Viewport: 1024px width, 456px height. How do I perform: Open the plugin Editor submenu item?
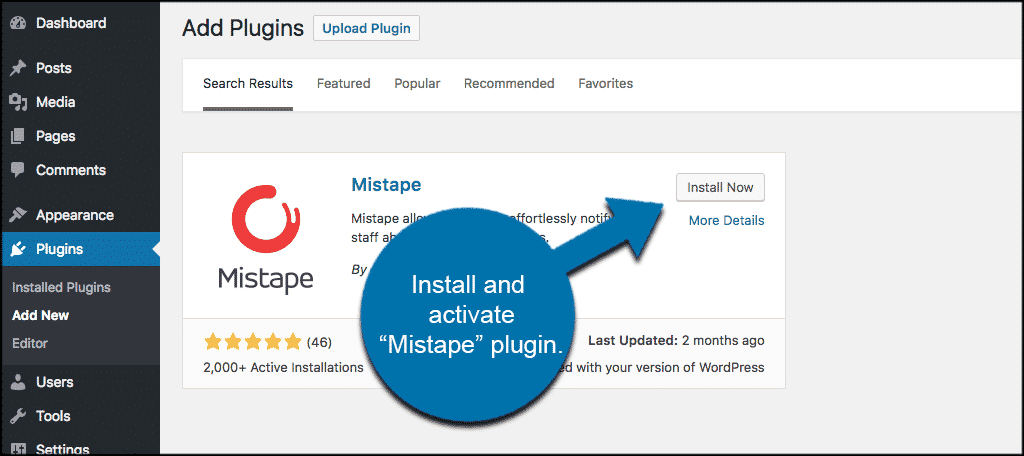[30, 343]
